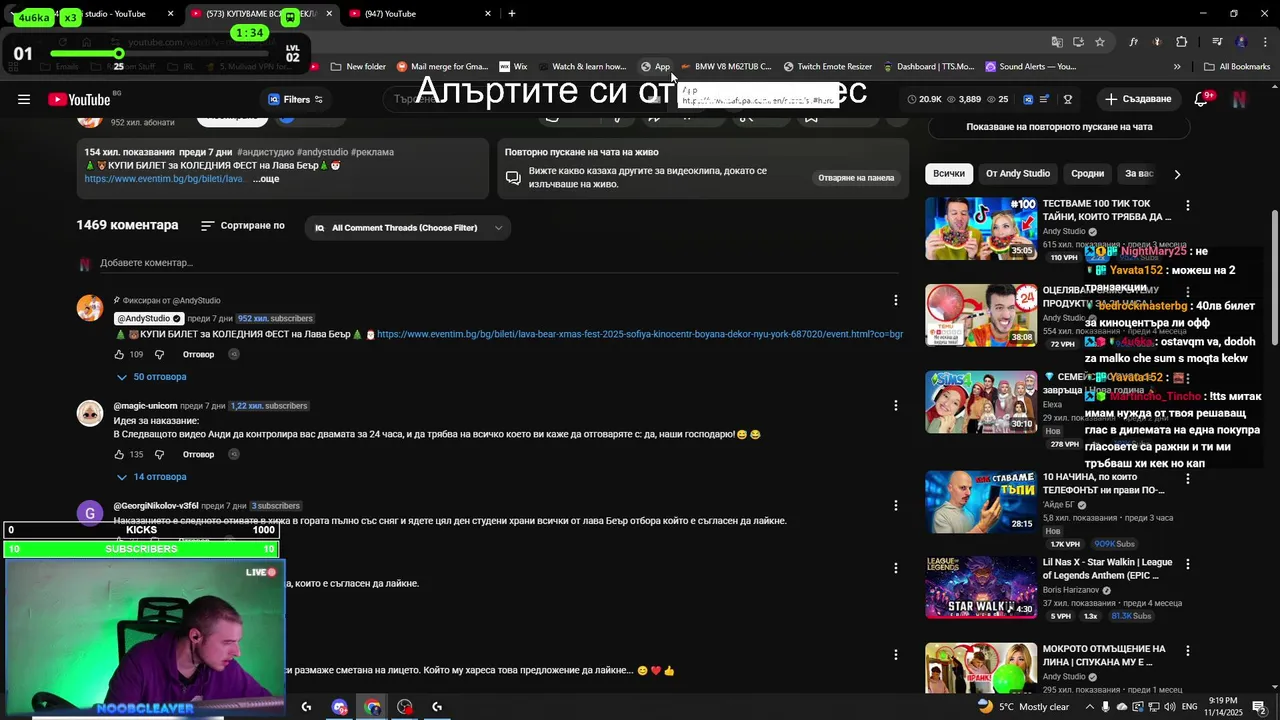Screen dimensions: 1280x720
Task: Open the YouTube hamburger guide menu
Action: pos(24,99)
